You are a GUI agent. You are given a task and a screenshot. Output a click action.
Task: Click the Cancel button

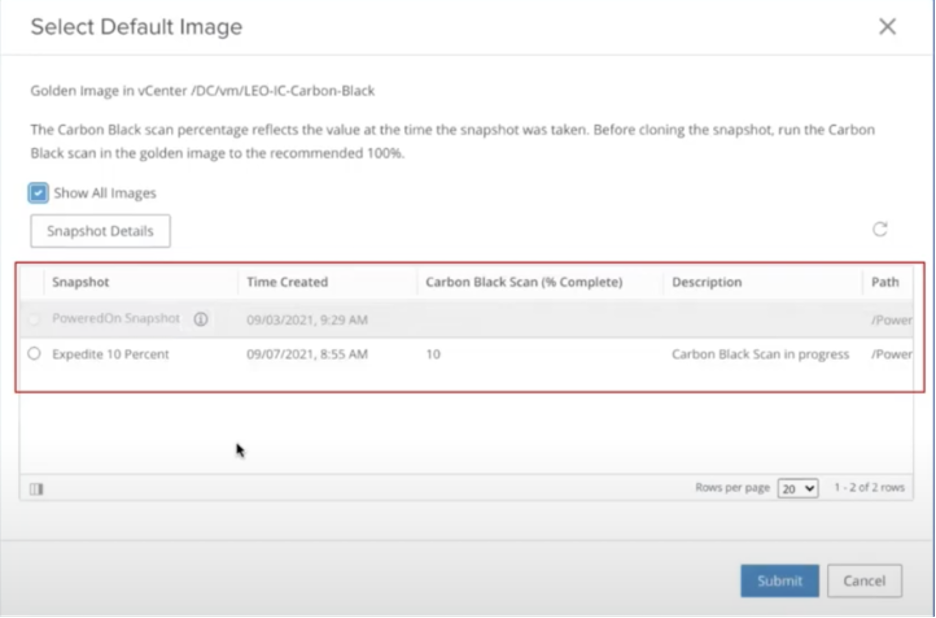pyautogui.click(x=864, y=581)
